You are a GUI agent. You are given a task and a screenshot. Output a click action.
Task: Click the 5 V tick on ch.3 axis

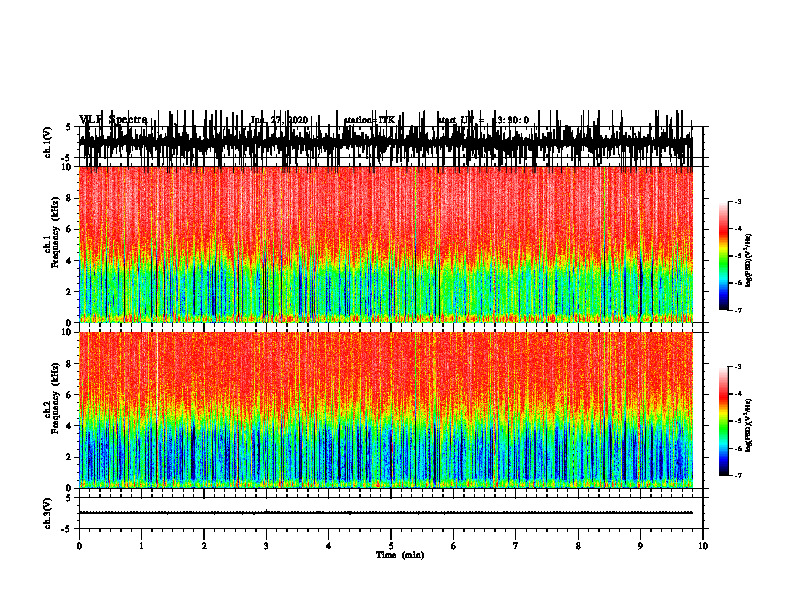[68, 498]
